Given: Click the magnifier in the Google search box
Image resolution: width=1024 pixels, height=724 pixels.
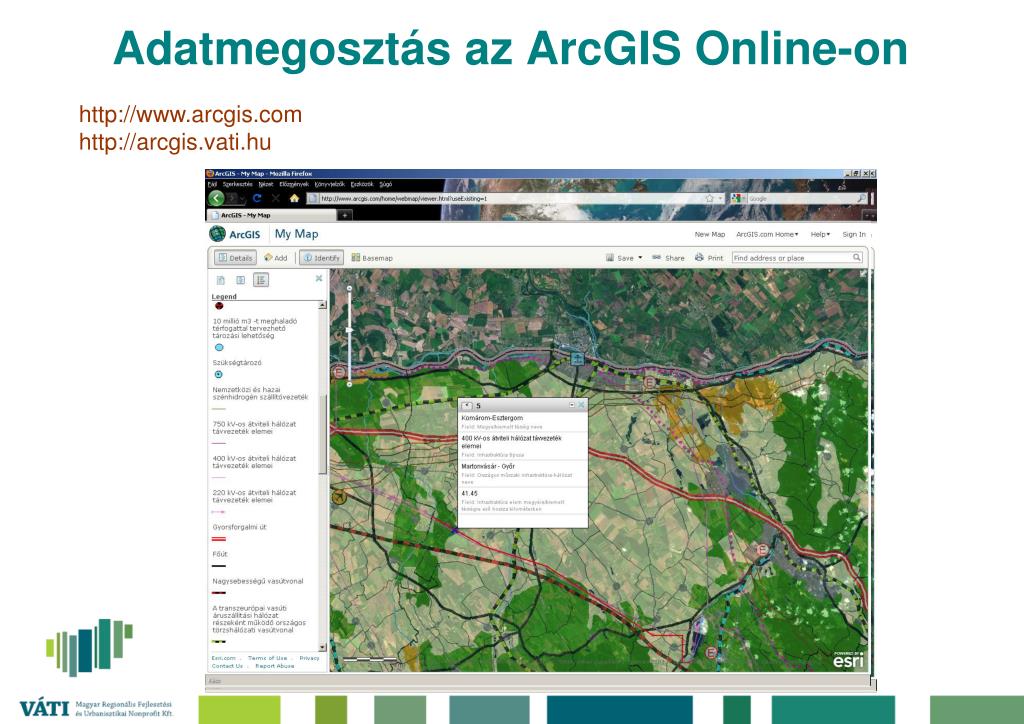Looking at the screenshot, I should (x=861, y=198).
